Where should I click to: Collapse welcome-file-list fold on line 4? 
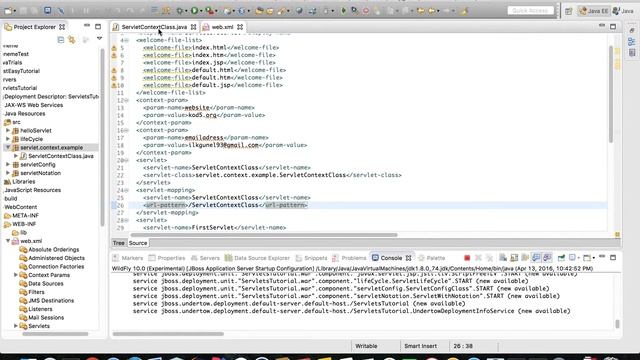pyautogui.click(x=127, y=40)
